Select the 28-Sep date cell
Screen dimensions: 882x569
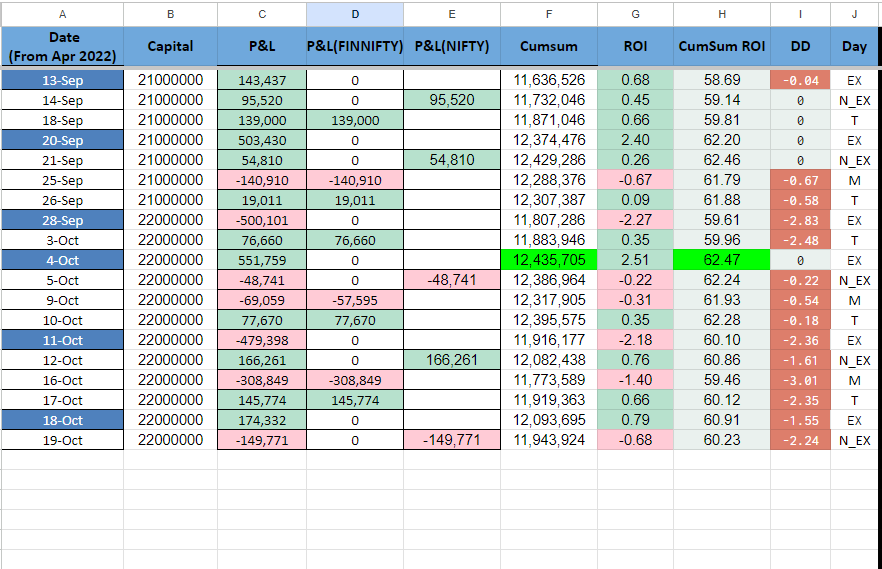coord(62,220)
